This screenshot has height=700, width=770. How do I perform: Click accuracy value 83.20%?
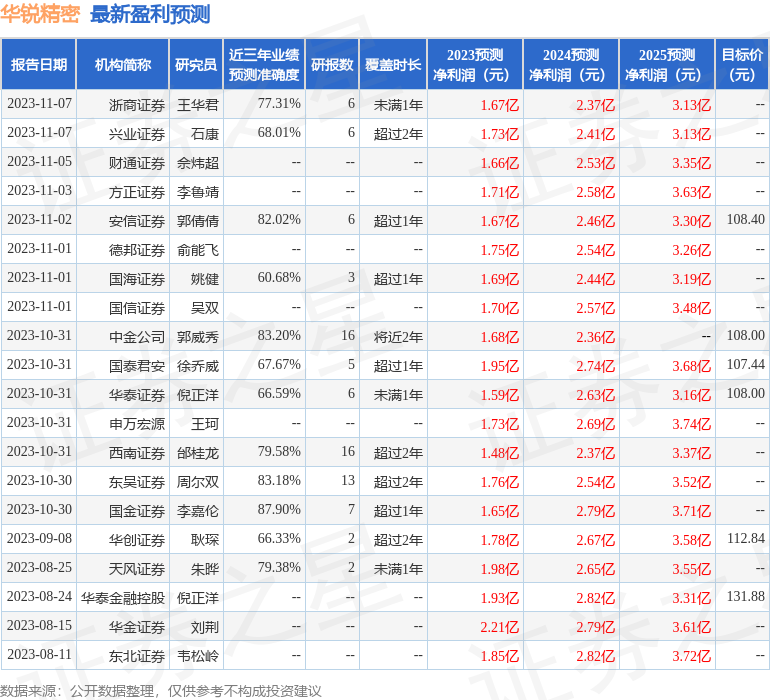pos(279,335)
